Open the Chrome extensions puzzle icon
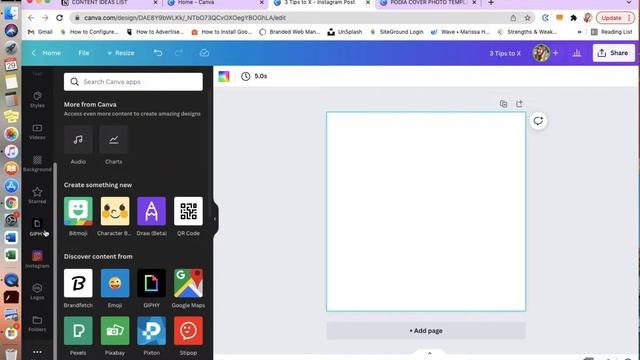Image resolution: width=640 pixels, height=360 pixels. coord(573,18)
